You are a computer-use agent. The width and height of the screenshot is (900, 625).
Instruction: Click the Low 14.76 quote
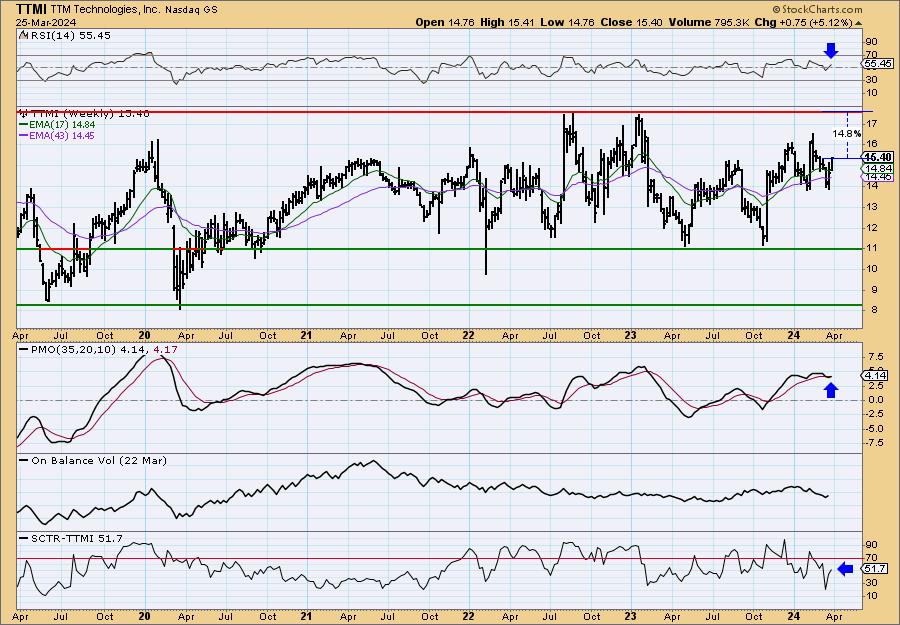pyautogui.click(x=566, y=22)
